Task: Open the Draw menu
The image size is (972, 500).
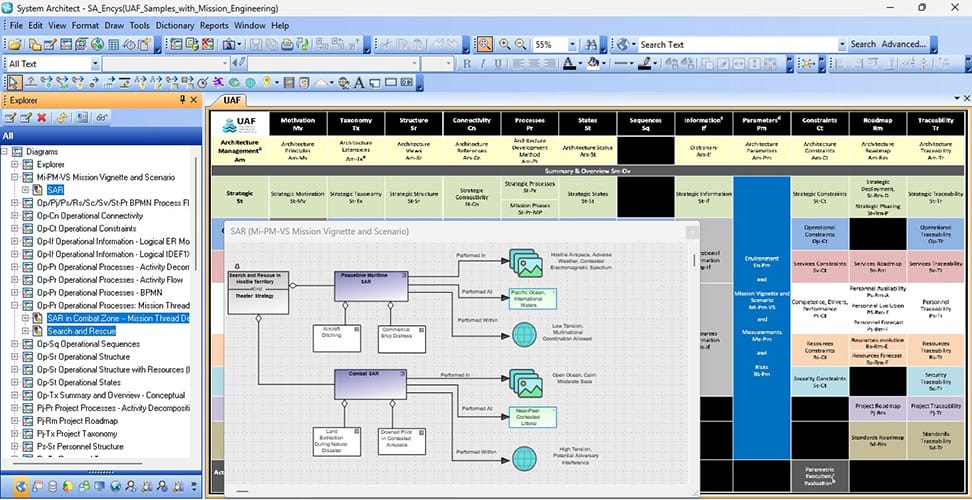Action: [x=114, y=25]
